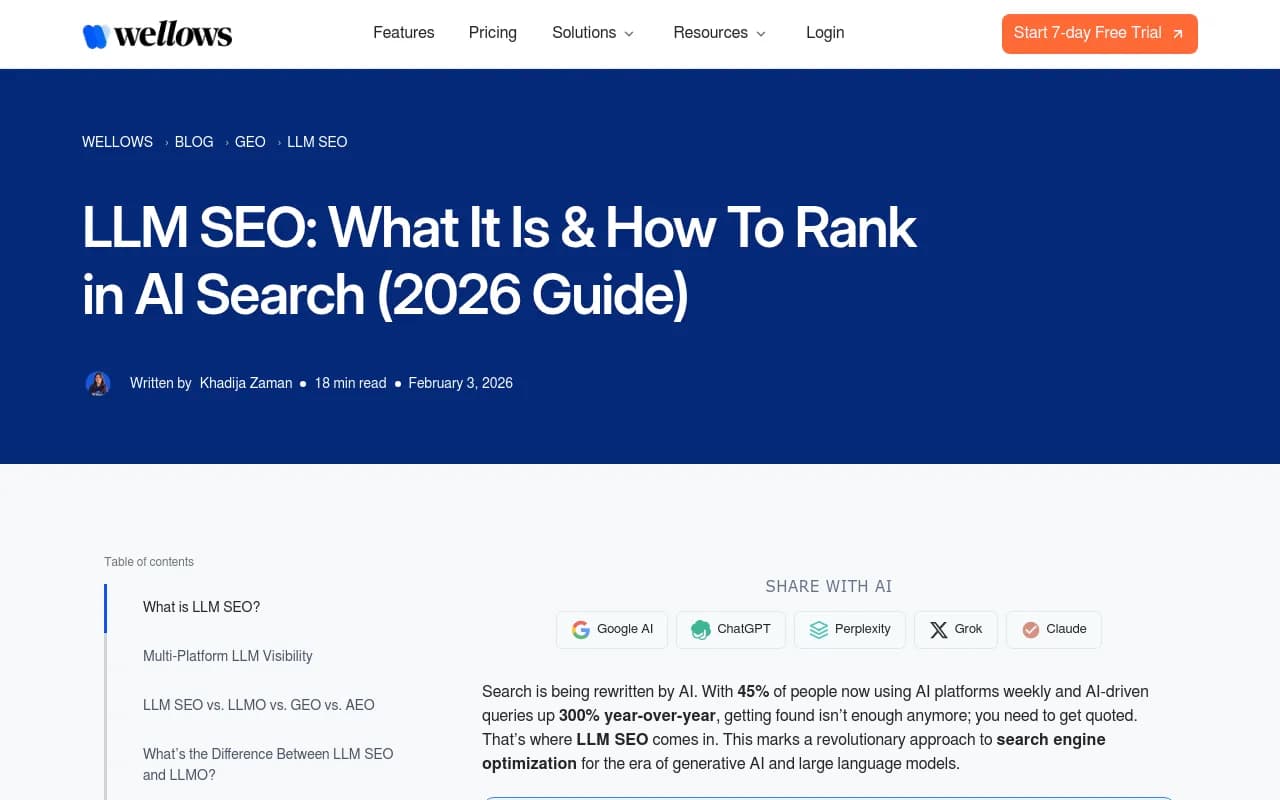Share the article with ChatGPT
Viewport: 1280px width, 800px height.
(731, 629)
